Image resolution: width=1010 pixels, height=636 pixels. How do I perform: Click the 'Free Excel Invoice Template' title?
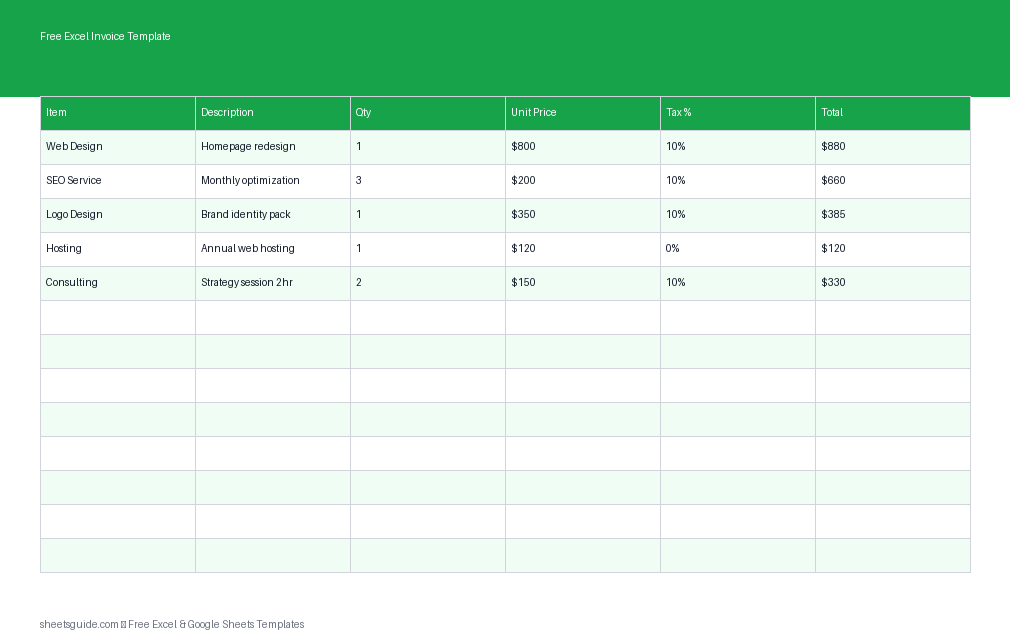105,36
